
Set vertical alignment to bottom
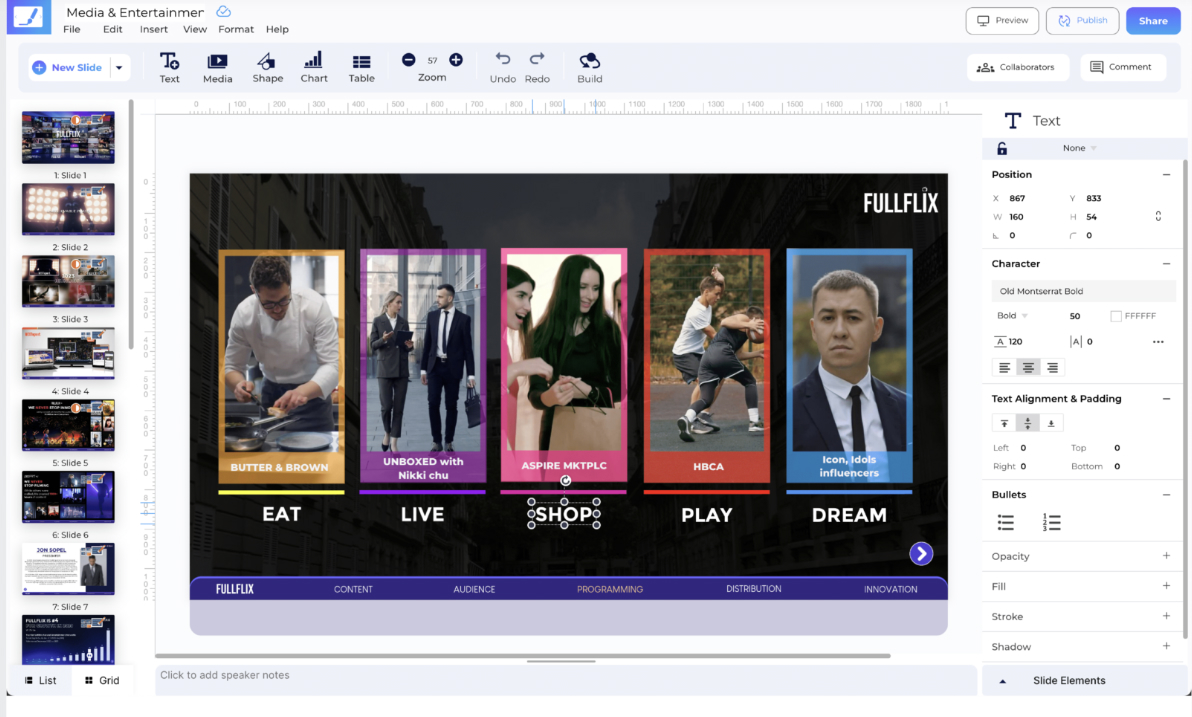1051,424
